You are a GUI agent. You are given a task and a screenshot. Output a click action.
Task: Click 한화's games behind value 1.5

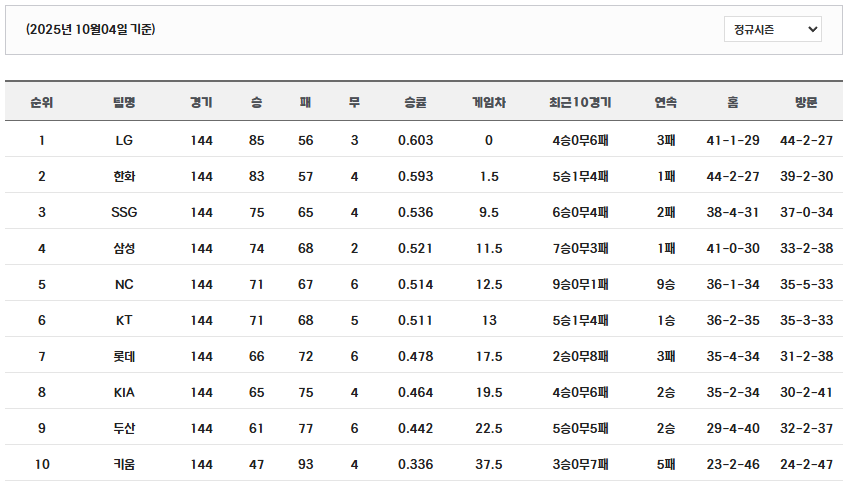[488, 177]
